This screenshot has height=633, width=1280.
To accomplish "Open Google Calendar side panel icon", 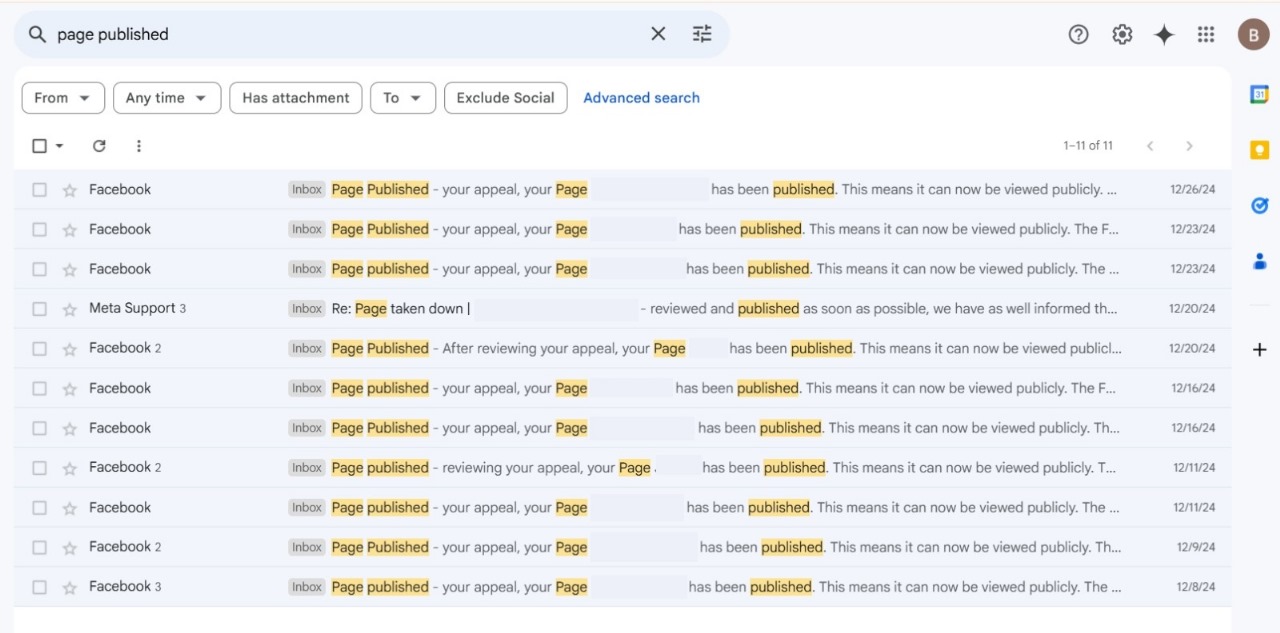I will click(x=1260, y=94).
